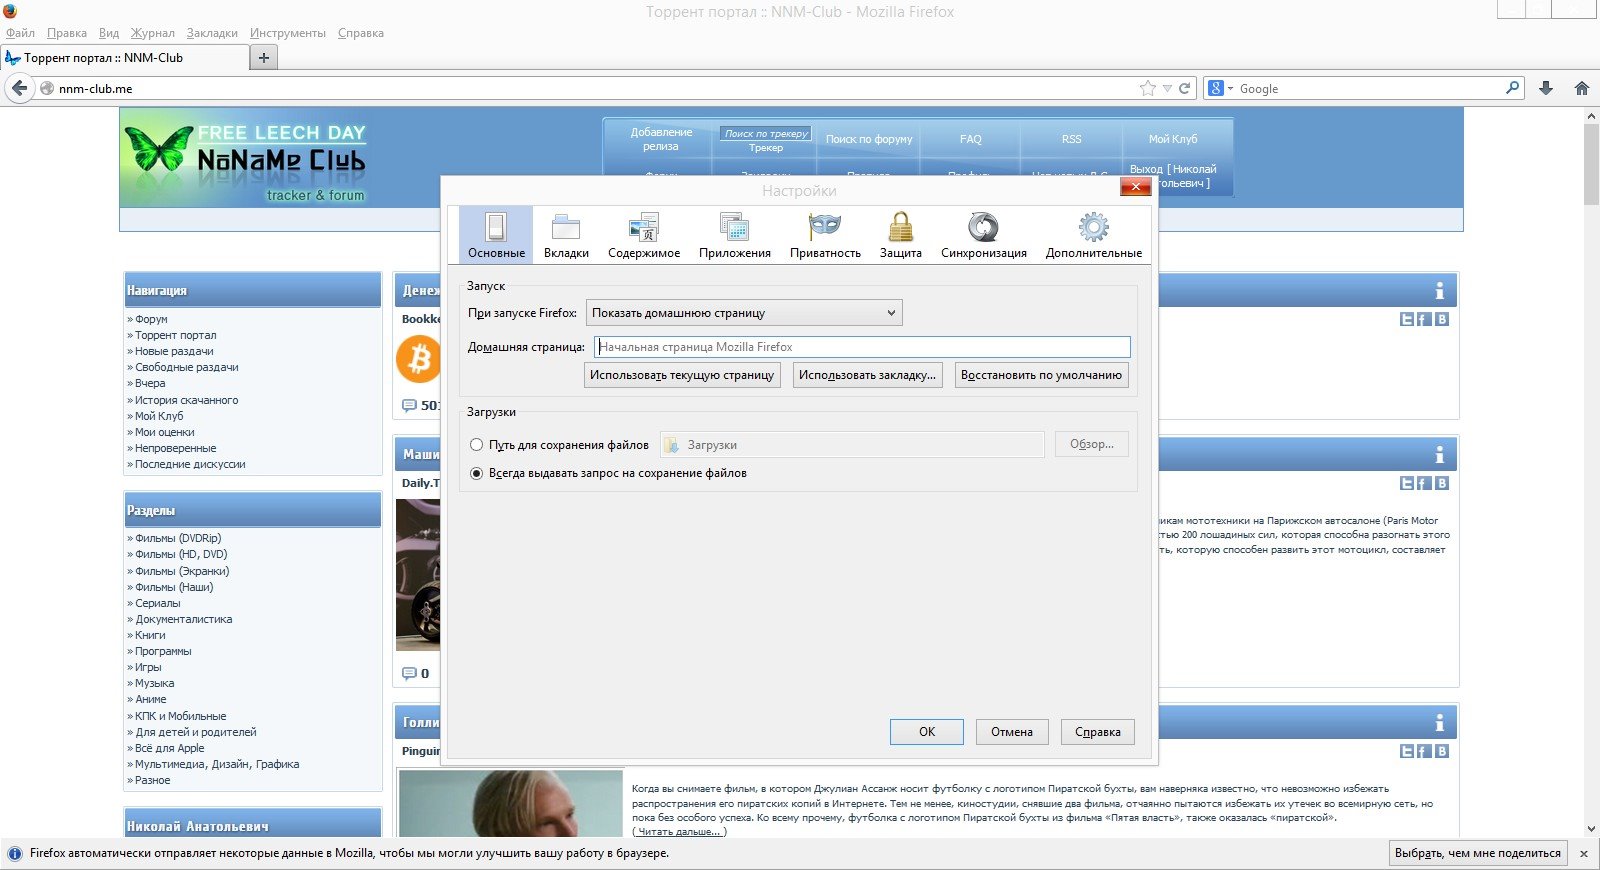Click the reload page icon
Screen dimensions: 1600x870
pyautogui.click(x=1185, y=88)
